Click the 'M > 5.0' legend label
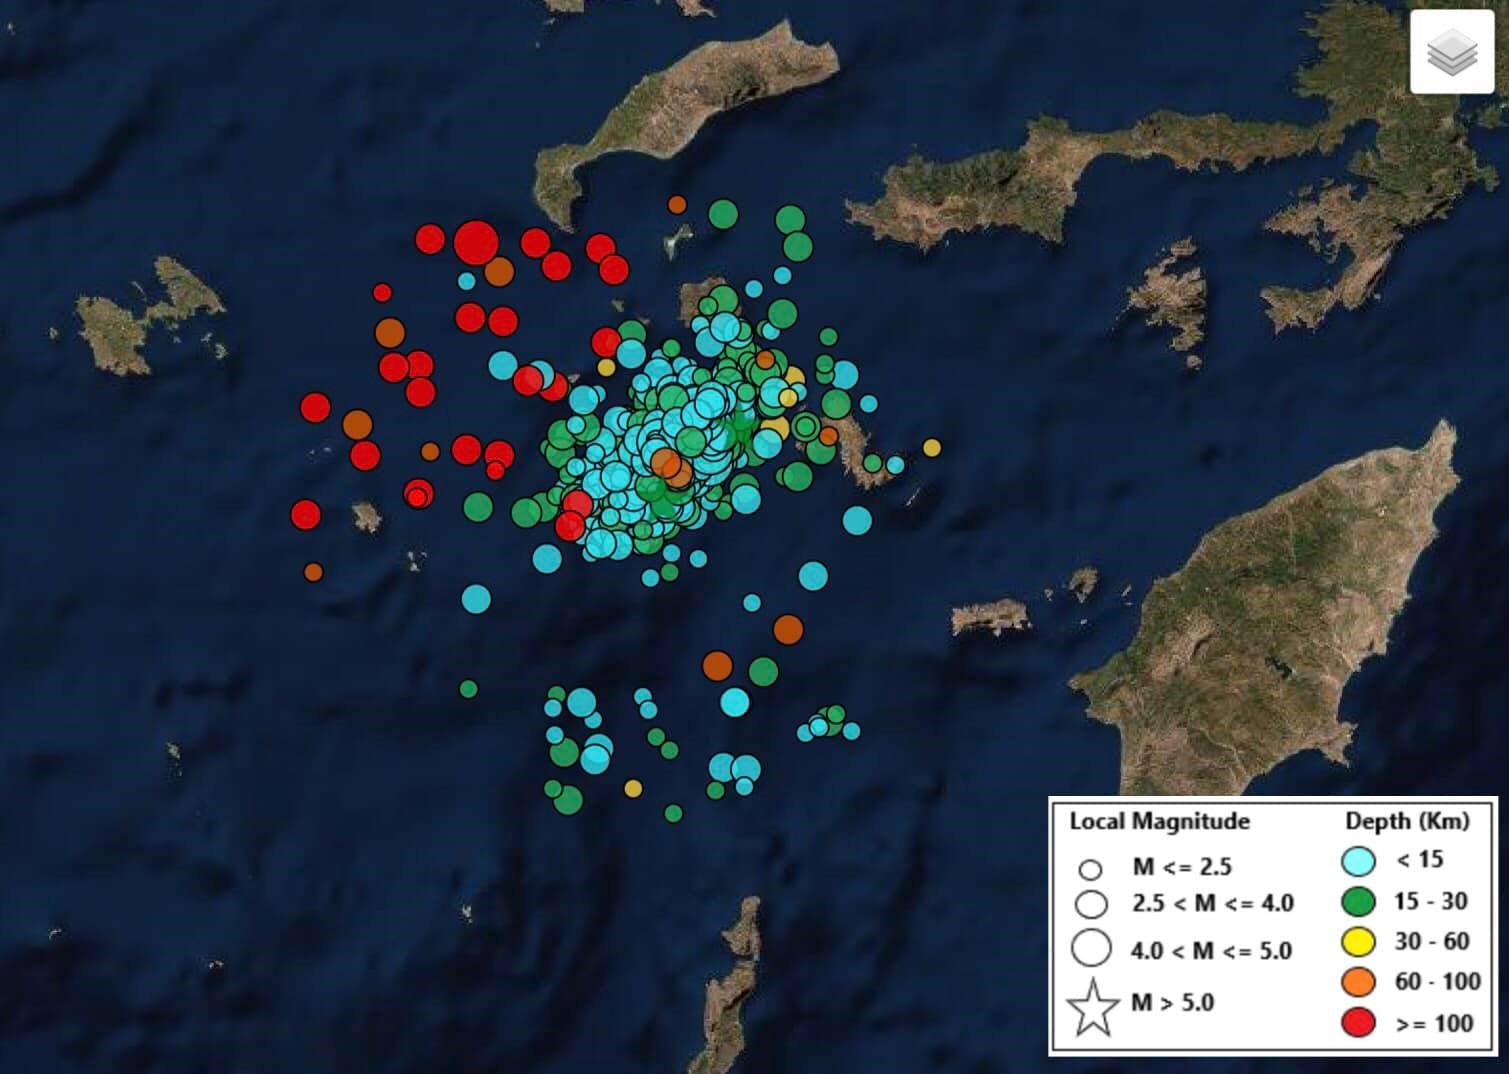The height and width of the screenshot is (1074, 1509). [x=1172, y=1002]
